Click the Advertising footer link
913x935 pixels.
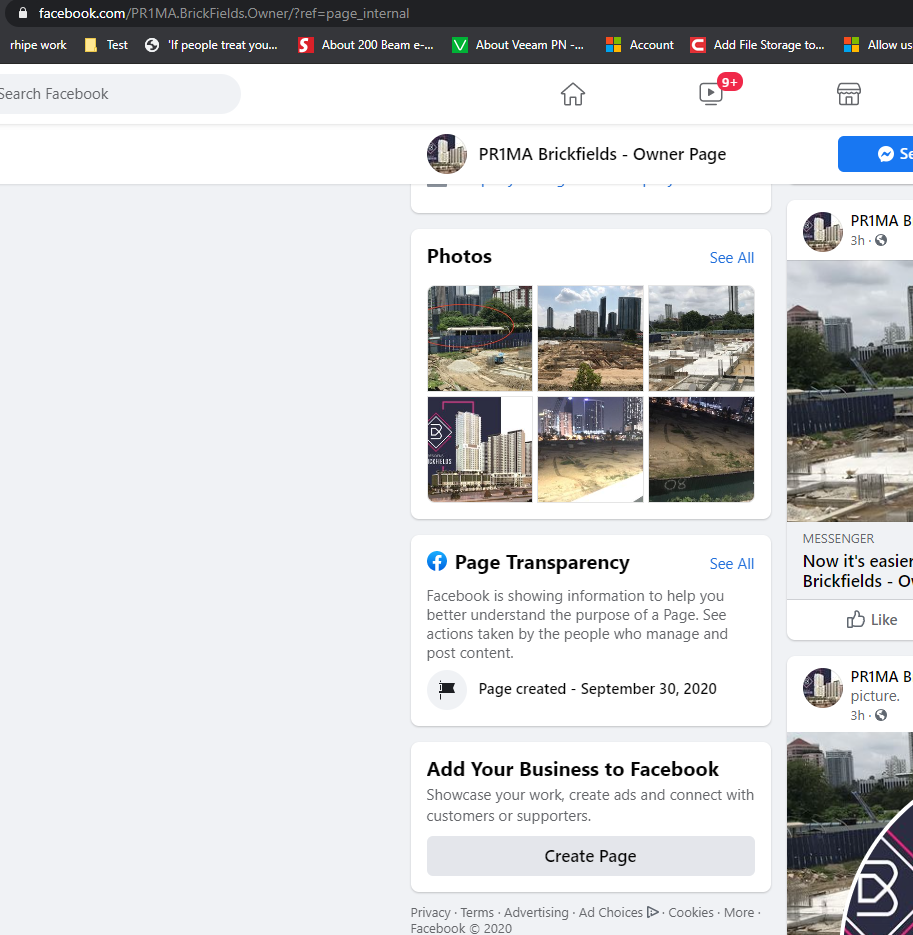536,912
